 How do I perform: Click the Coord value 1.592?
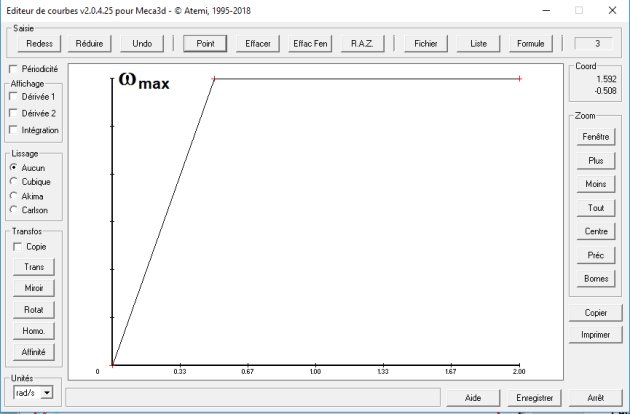pyautogui.click(x=606, y=79)
